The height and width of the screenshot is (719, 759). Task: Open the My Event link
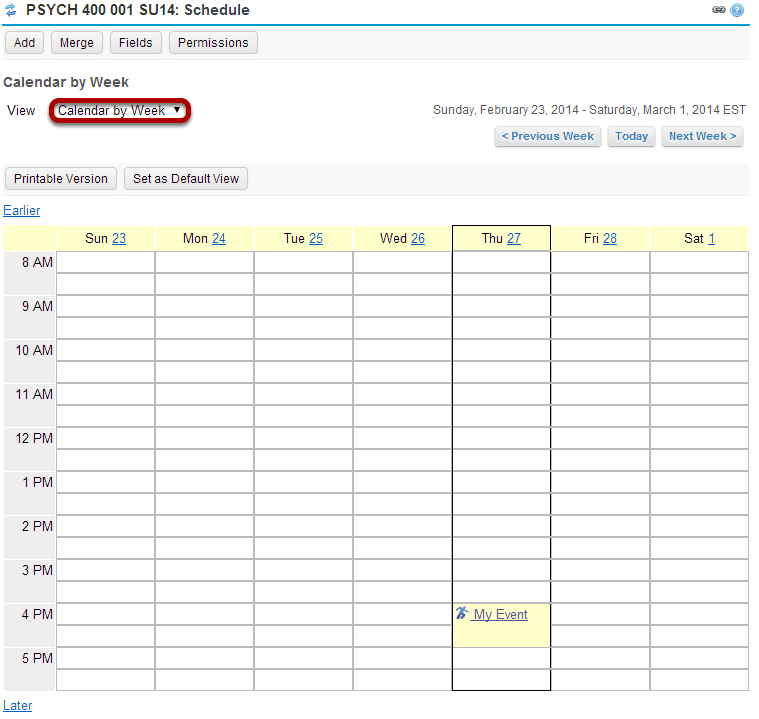pyautogui.click(x=501, y=614)
